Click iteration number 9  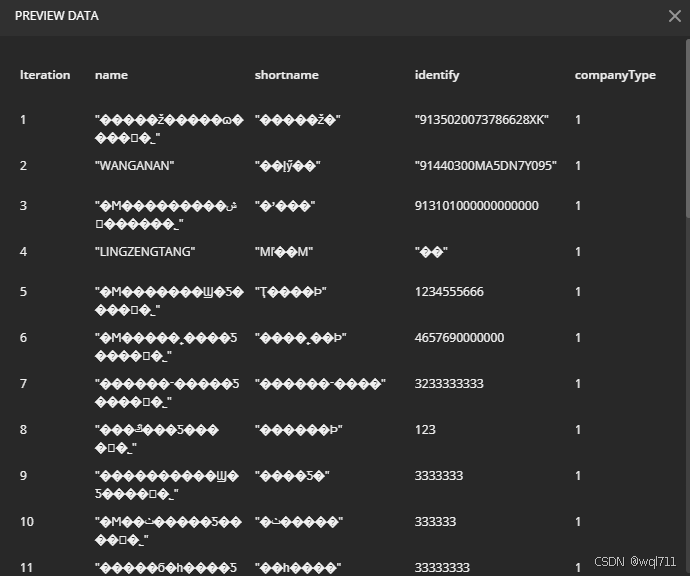pos(23,476)
